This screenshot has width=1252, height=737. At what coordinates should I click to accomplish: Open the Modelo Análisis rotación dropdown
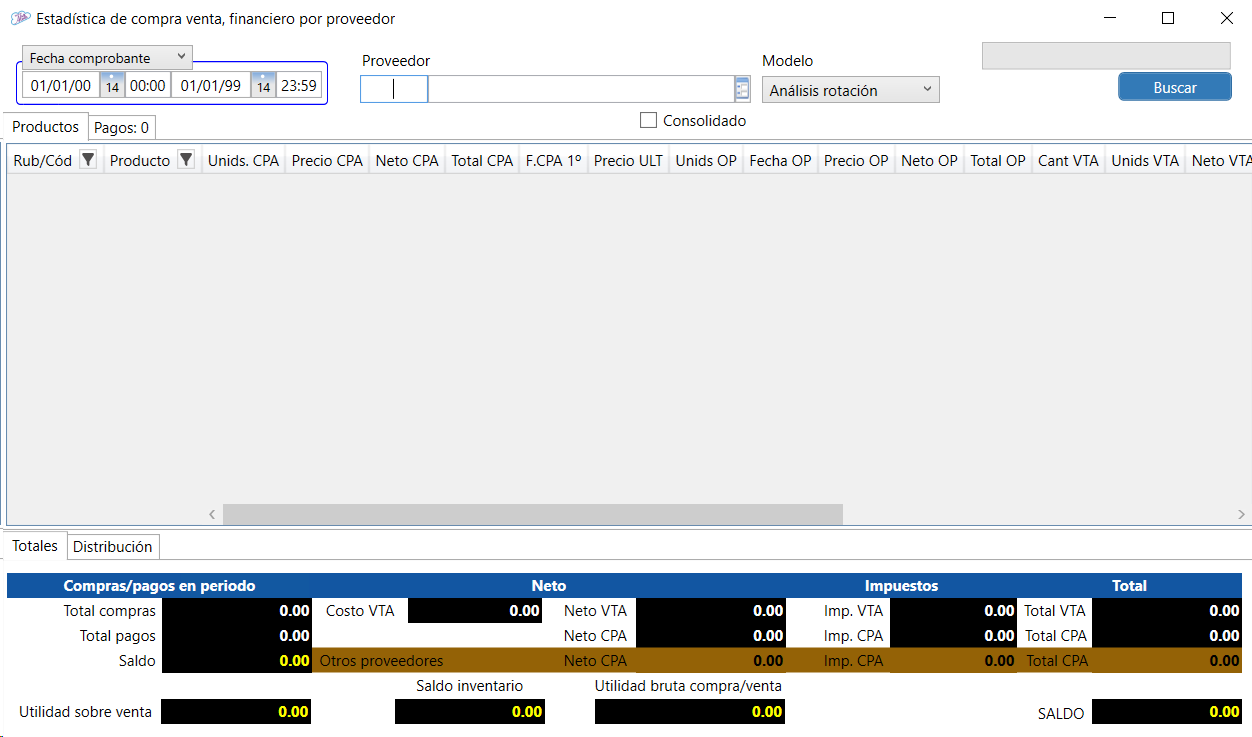pos(850,90)
